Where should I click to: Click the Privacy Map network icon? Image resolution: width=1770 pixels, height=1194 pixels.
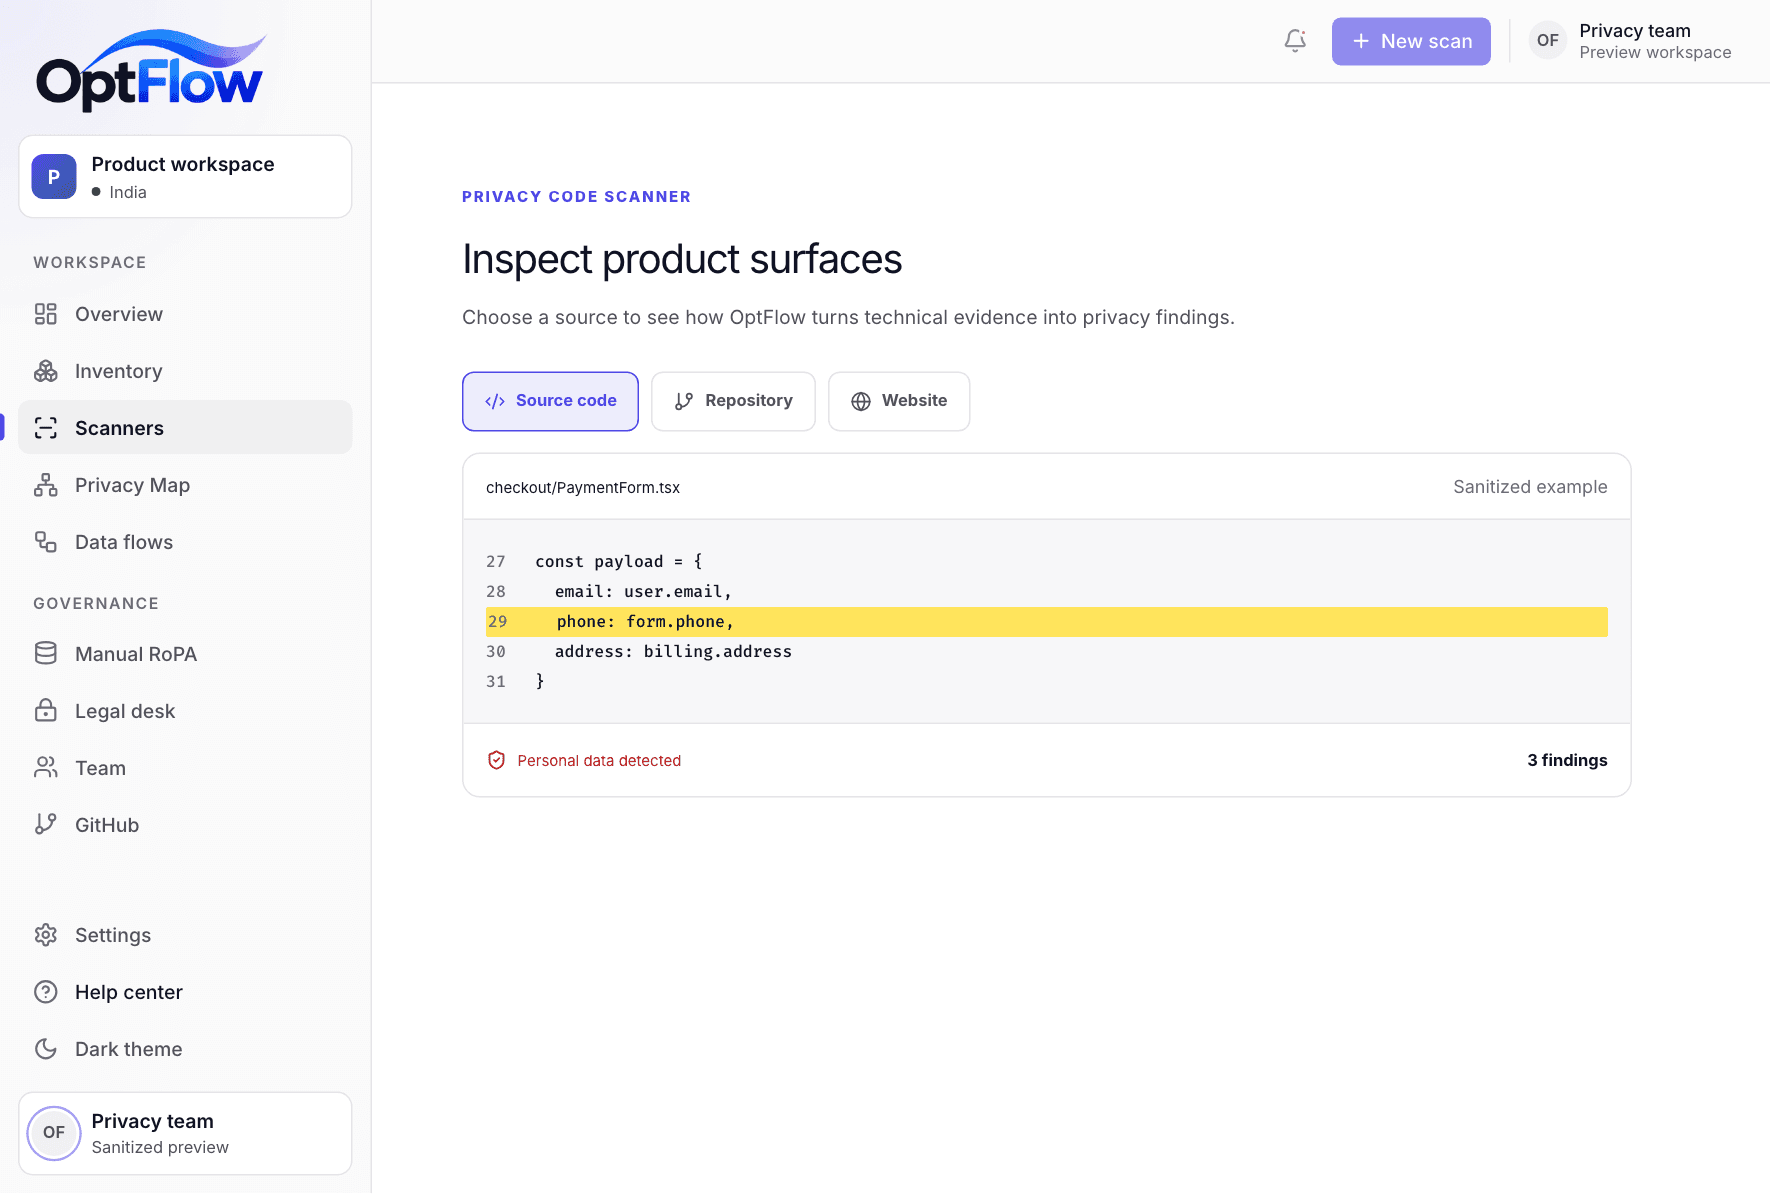pyautogui.click(x=46, y=485)
